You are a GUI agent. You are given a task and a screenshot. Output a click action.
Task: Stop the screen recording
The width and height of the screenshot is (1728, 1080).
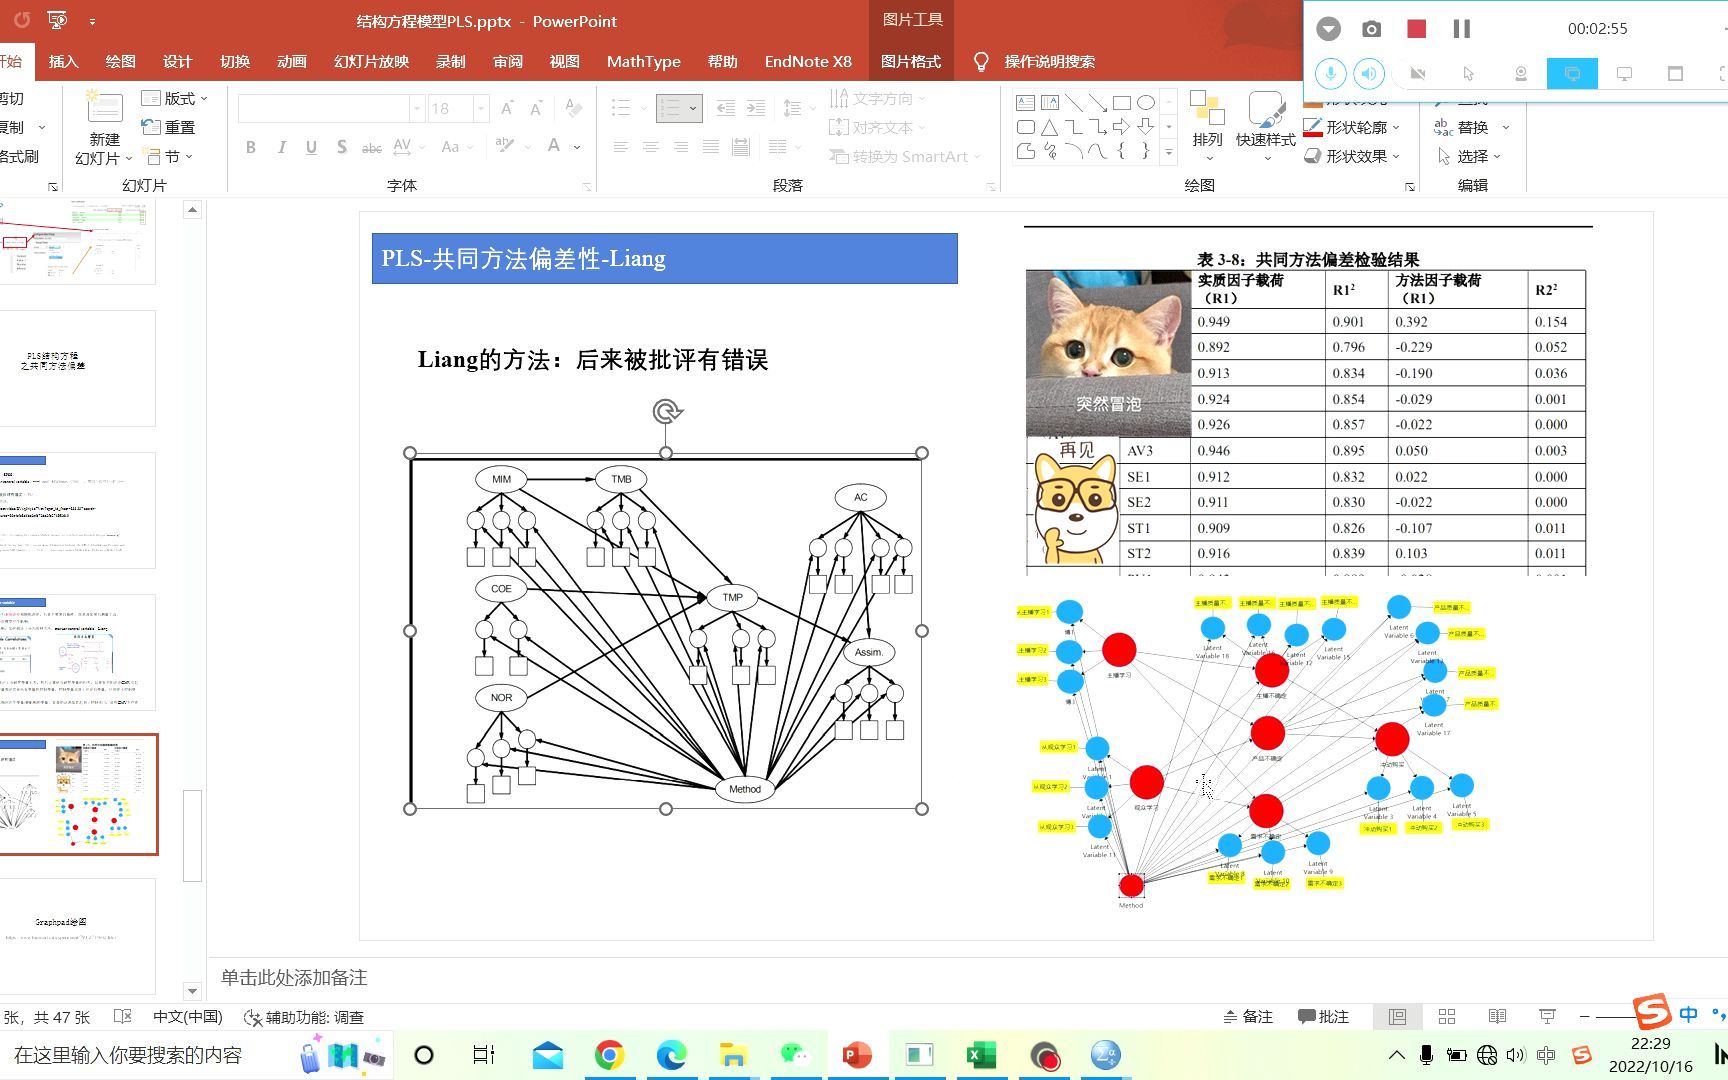click(1416, 29)
